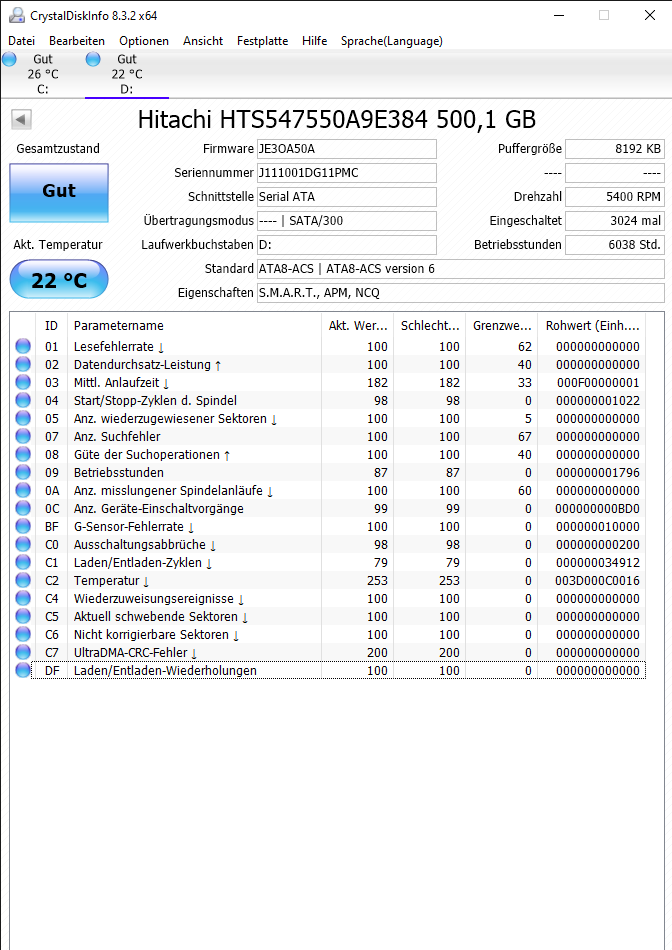Click the previous disk arrow button

(x=21, y=119)
